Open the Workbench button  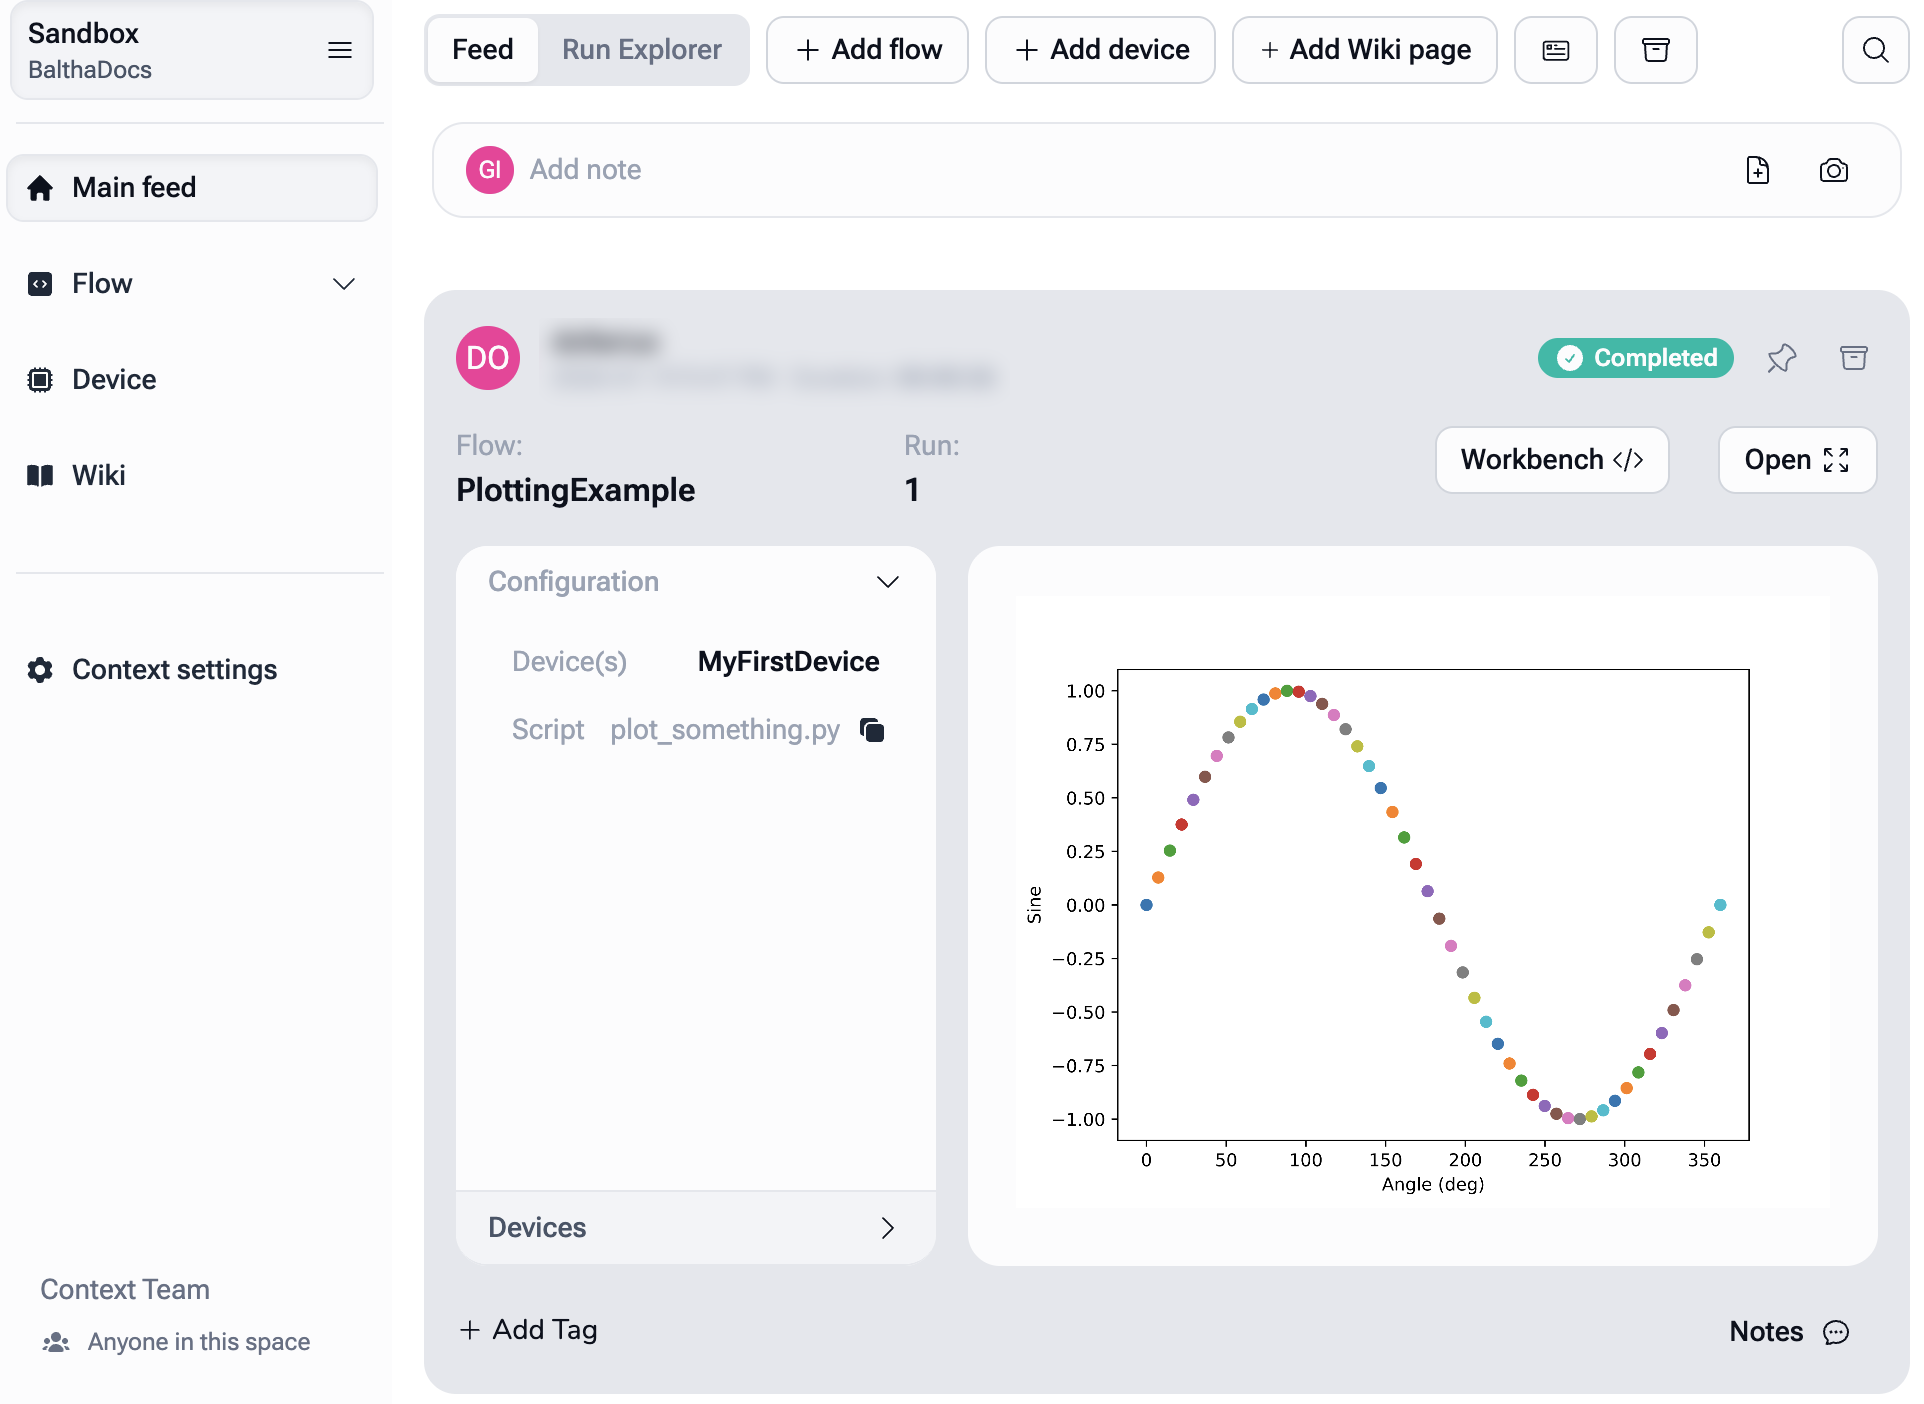coord(1551,460)
